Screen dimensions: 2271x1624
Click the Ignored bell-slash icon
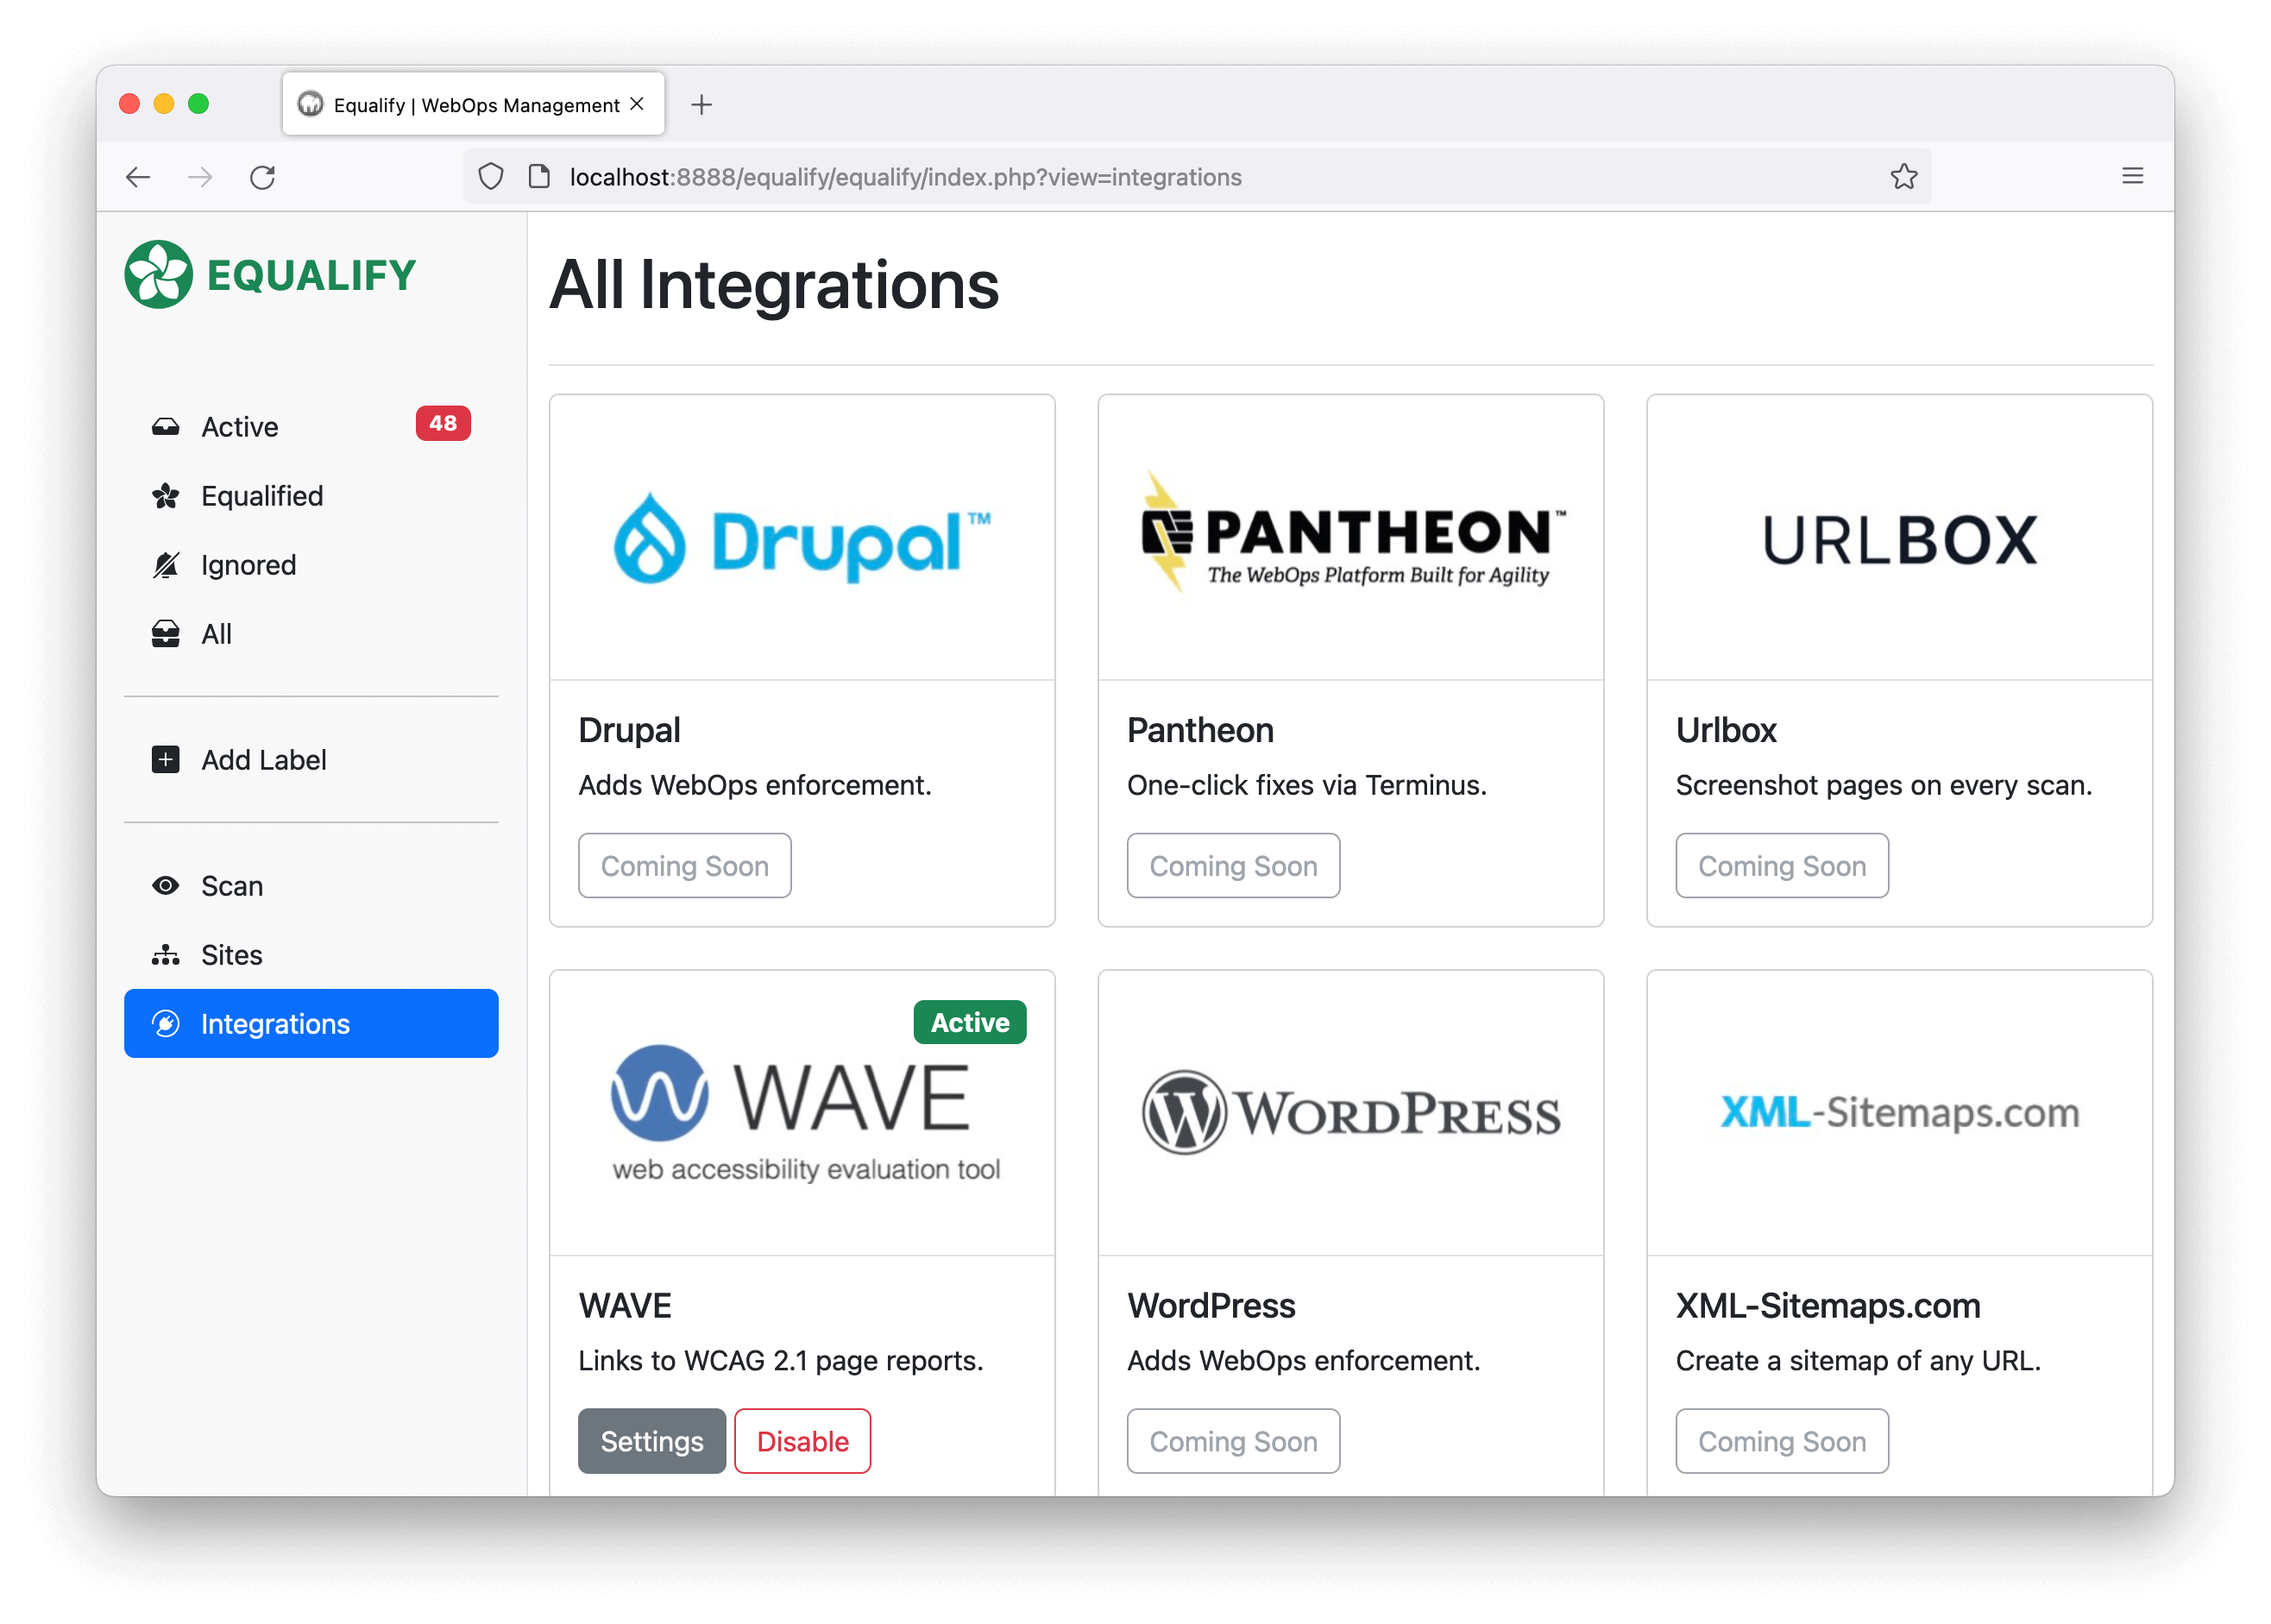point(166,565)
